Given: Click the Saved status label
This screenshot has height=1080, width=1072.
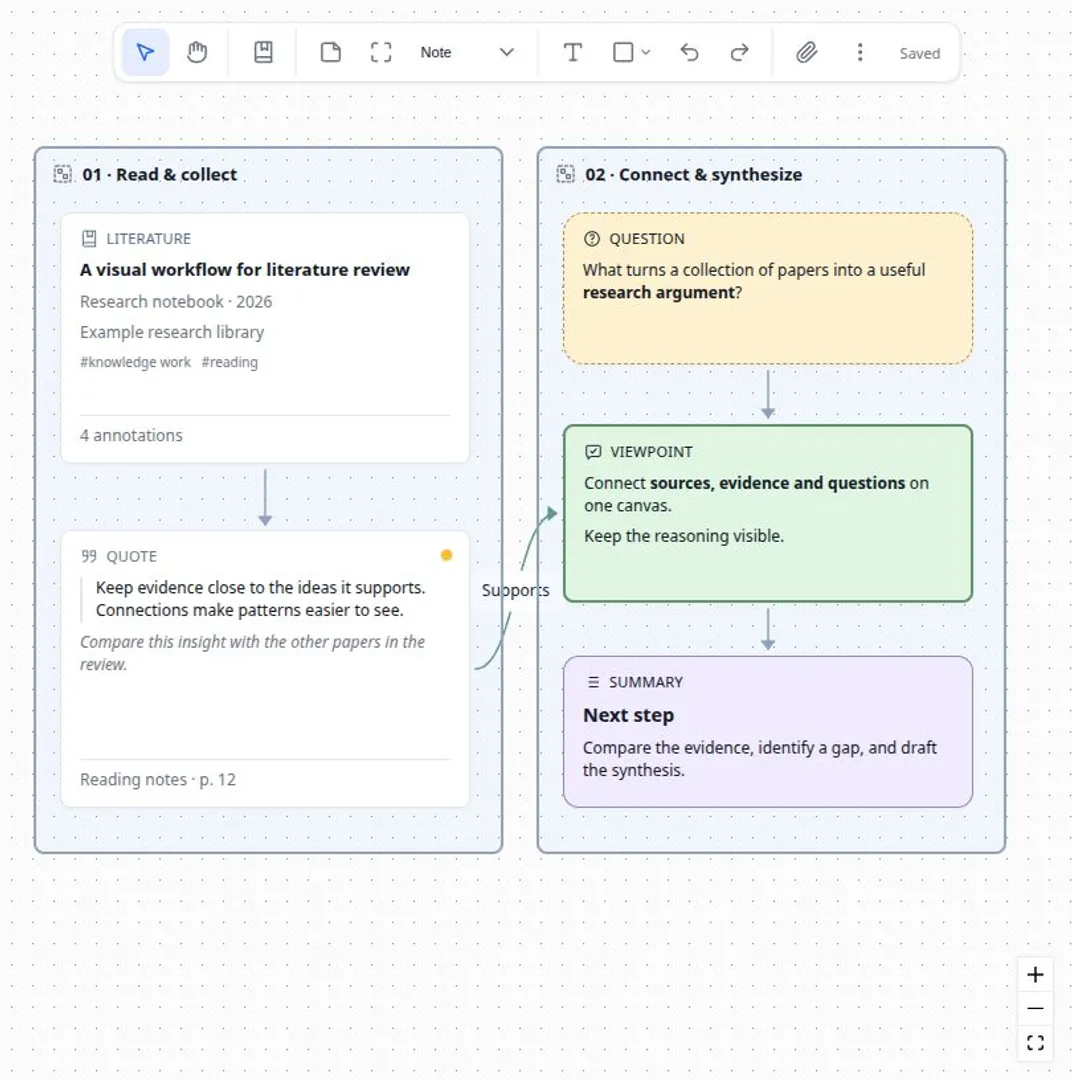Looking at the screenshot, I should click(920, 53).
